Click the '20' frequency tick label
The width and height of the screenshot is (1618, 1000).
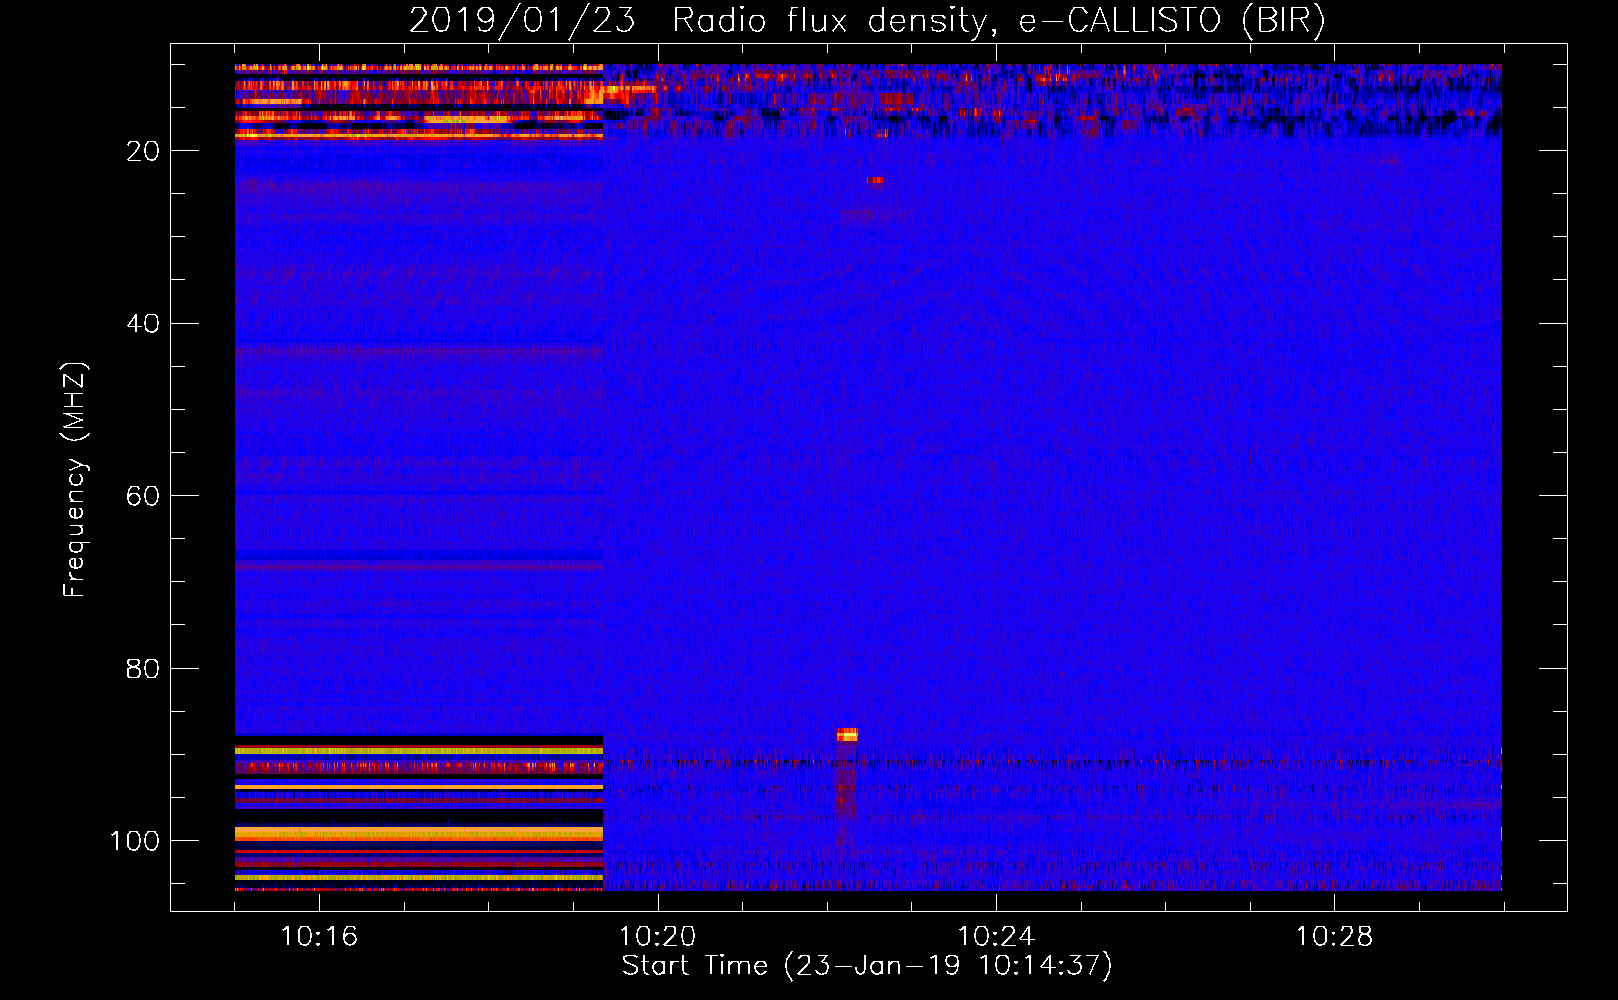(143, 151)
